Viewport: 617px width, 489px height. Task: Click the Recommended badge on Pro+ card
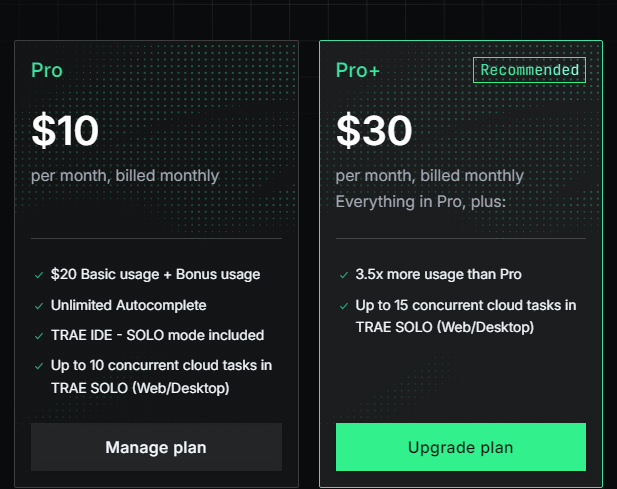529,70
